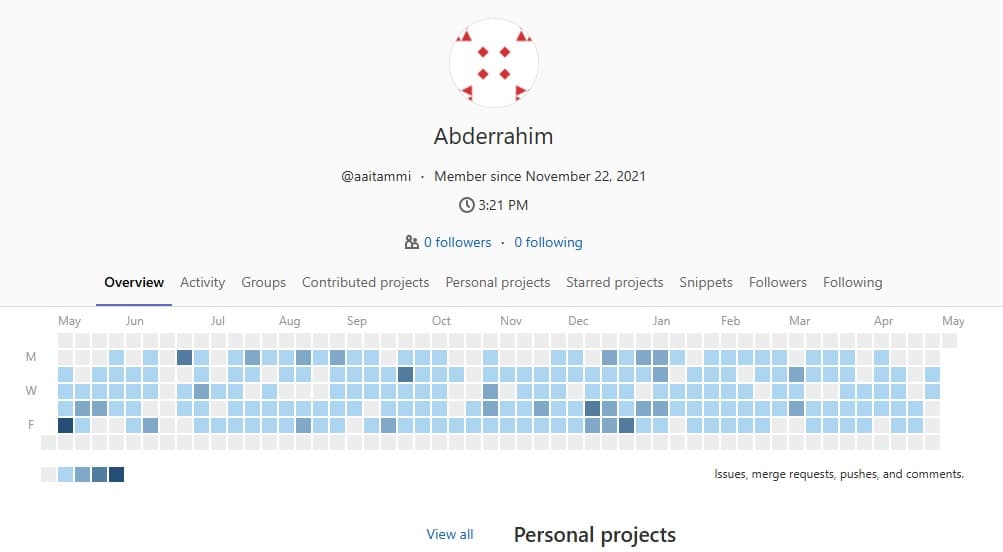1003x552 pixels.
Task: Go to the Contributed projects tab
Action: (x=365, y=282)
